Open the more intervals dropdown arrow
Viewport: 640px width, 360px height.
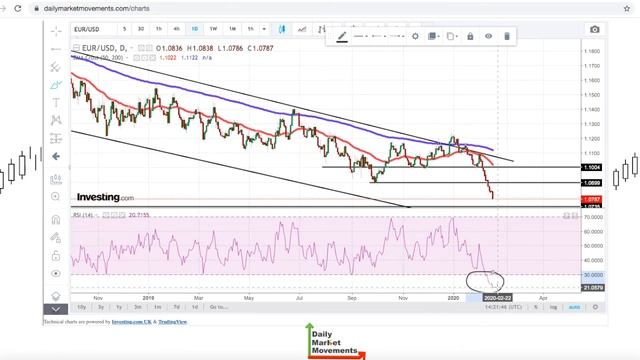[x=264, y=29]
